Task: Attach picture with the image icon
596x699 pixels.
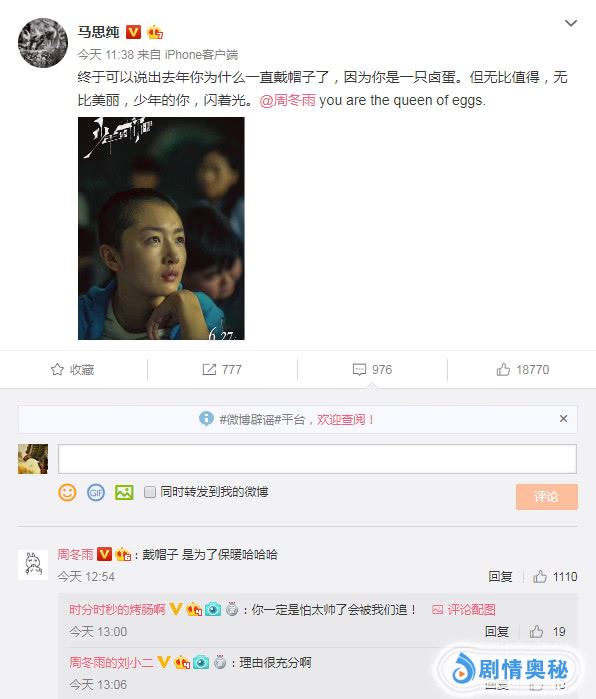Action: pos(124,493)
